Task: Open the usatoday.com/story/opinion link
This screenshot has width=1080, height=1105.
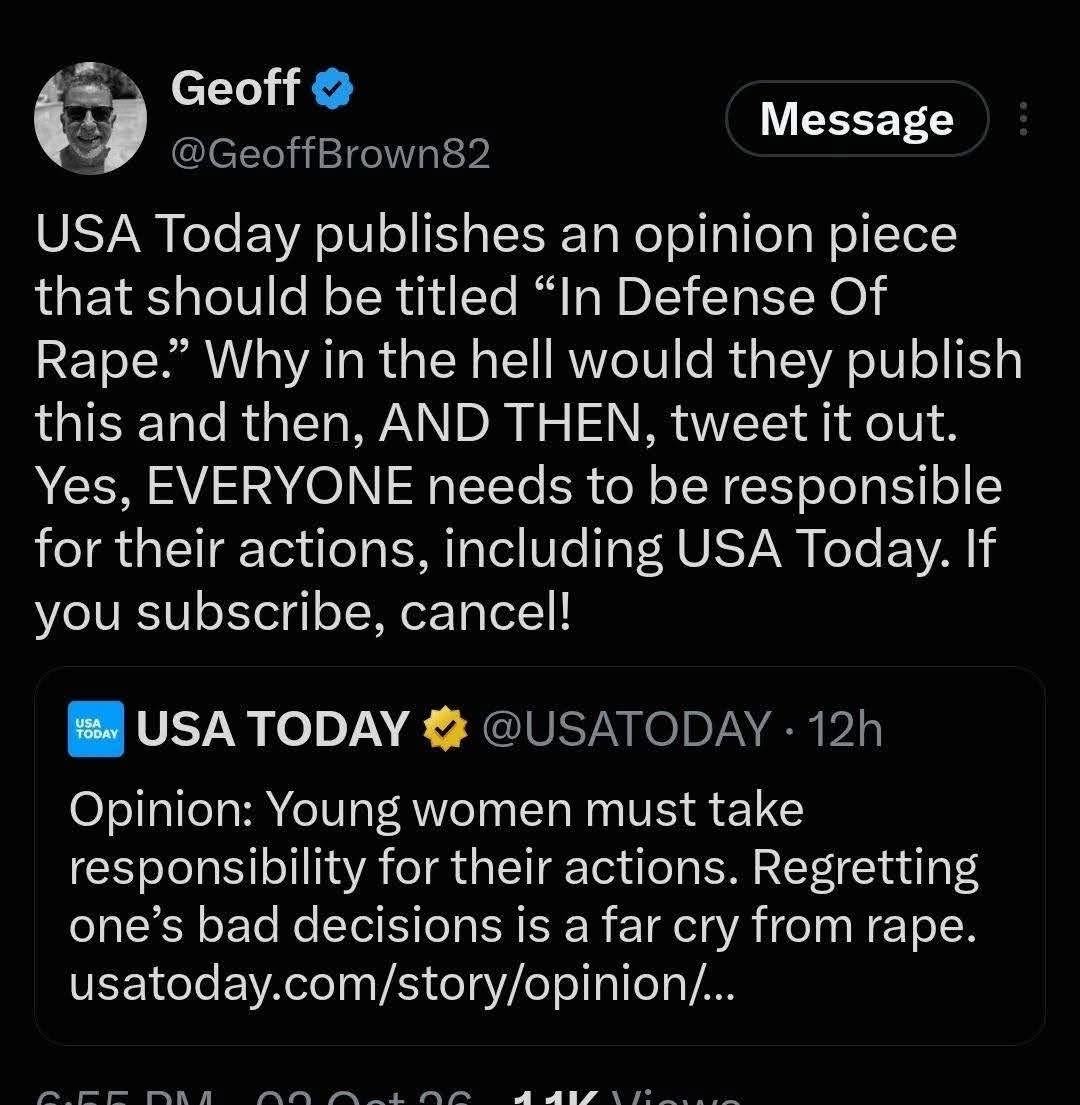Action: tap(402, 984)
